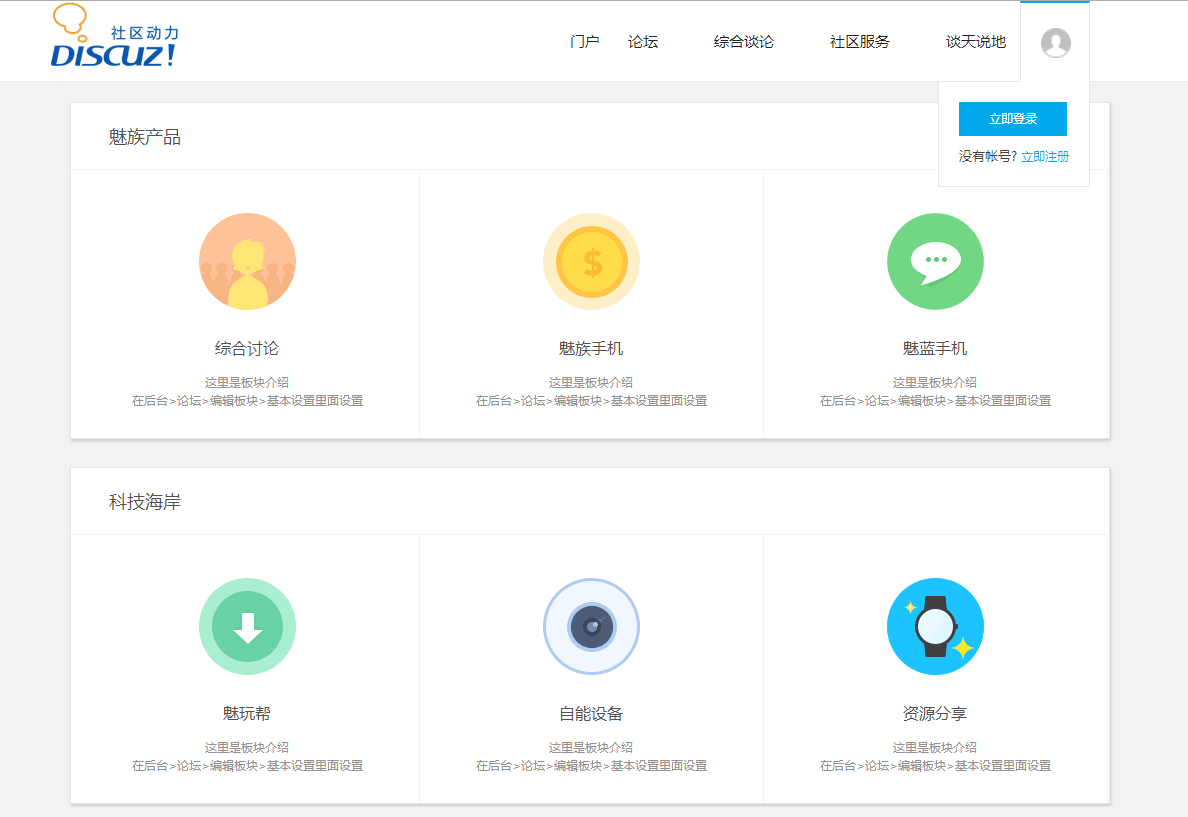Open the 社区服务 nav item
Screen dimensions: 1188x817
point(859,42)
